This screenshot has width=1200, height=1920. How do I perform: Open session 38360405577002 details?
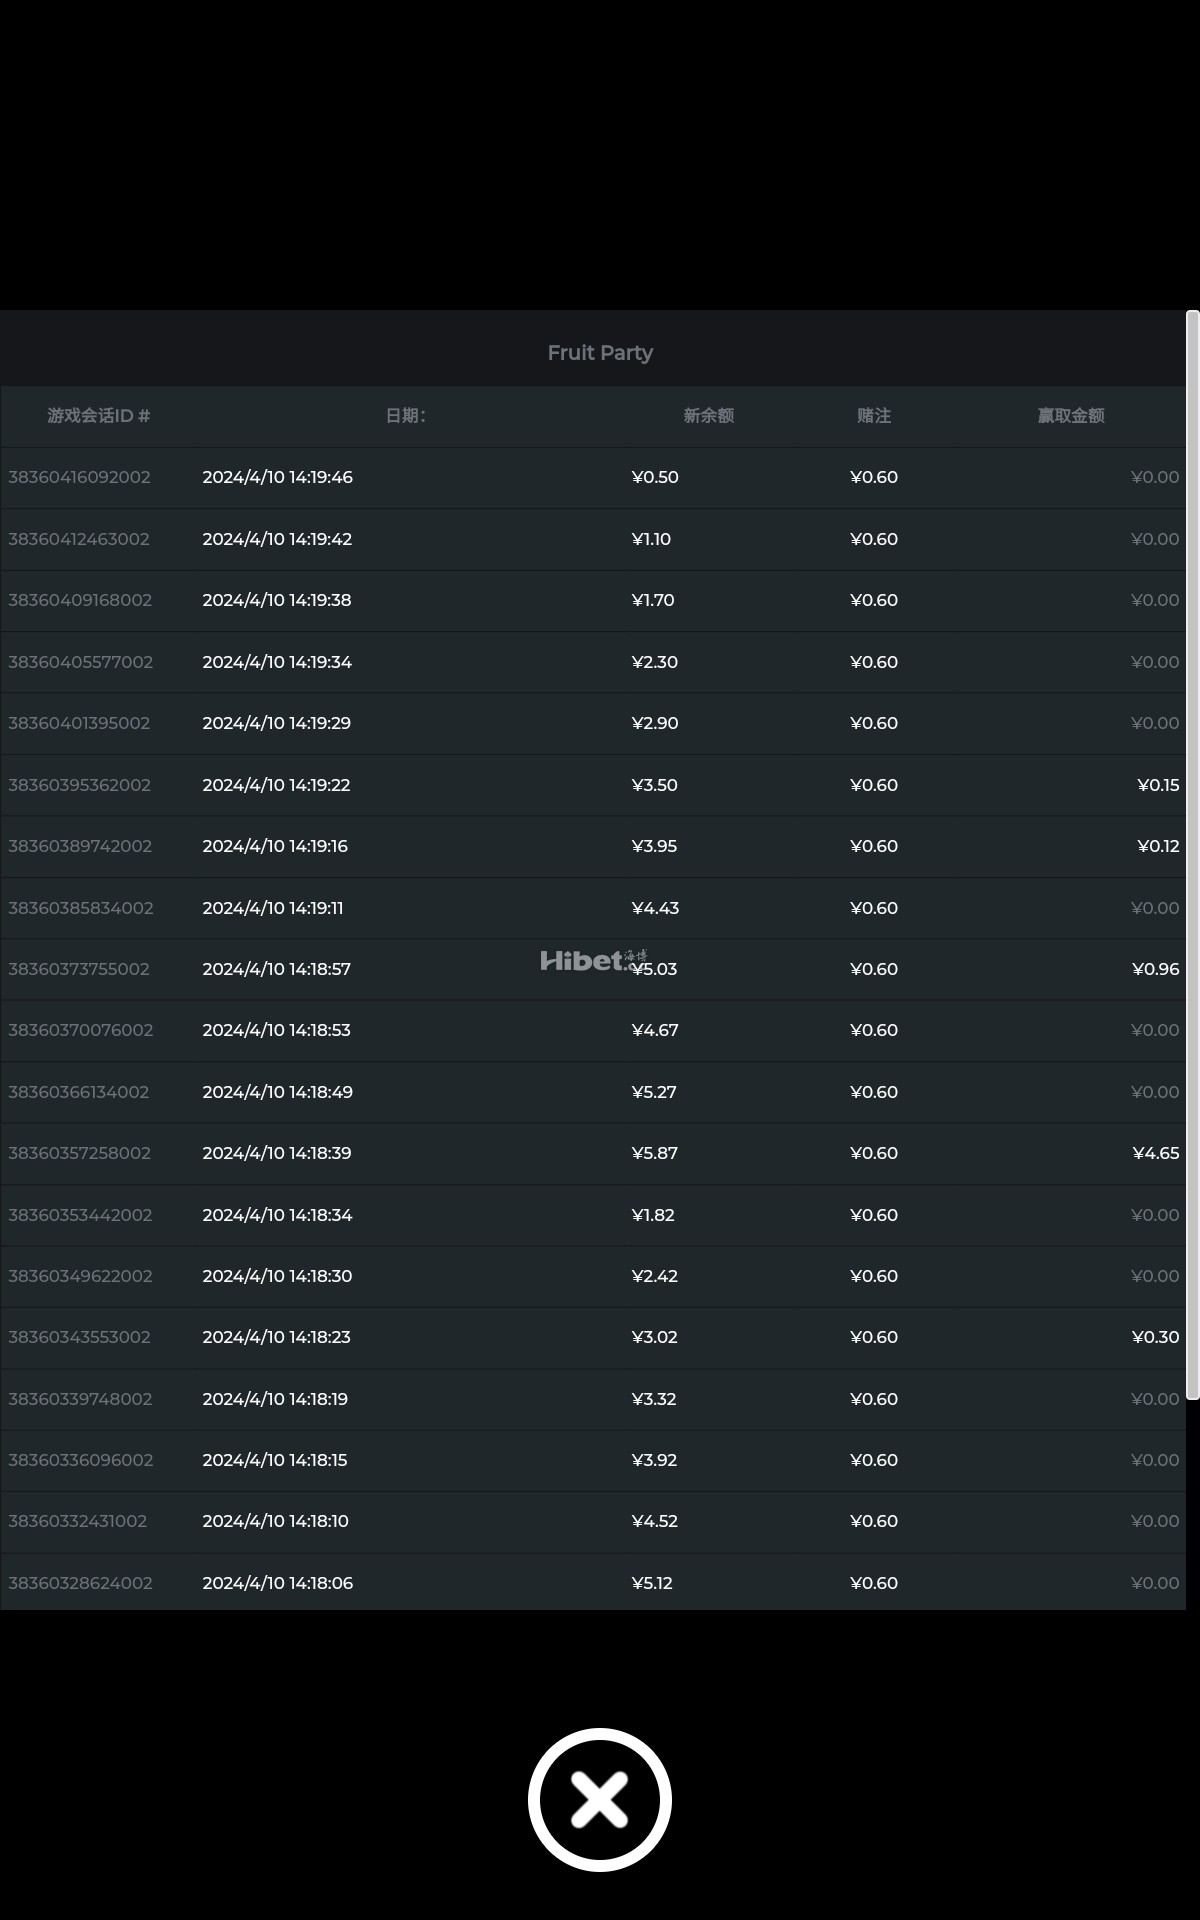coord(80,662)
